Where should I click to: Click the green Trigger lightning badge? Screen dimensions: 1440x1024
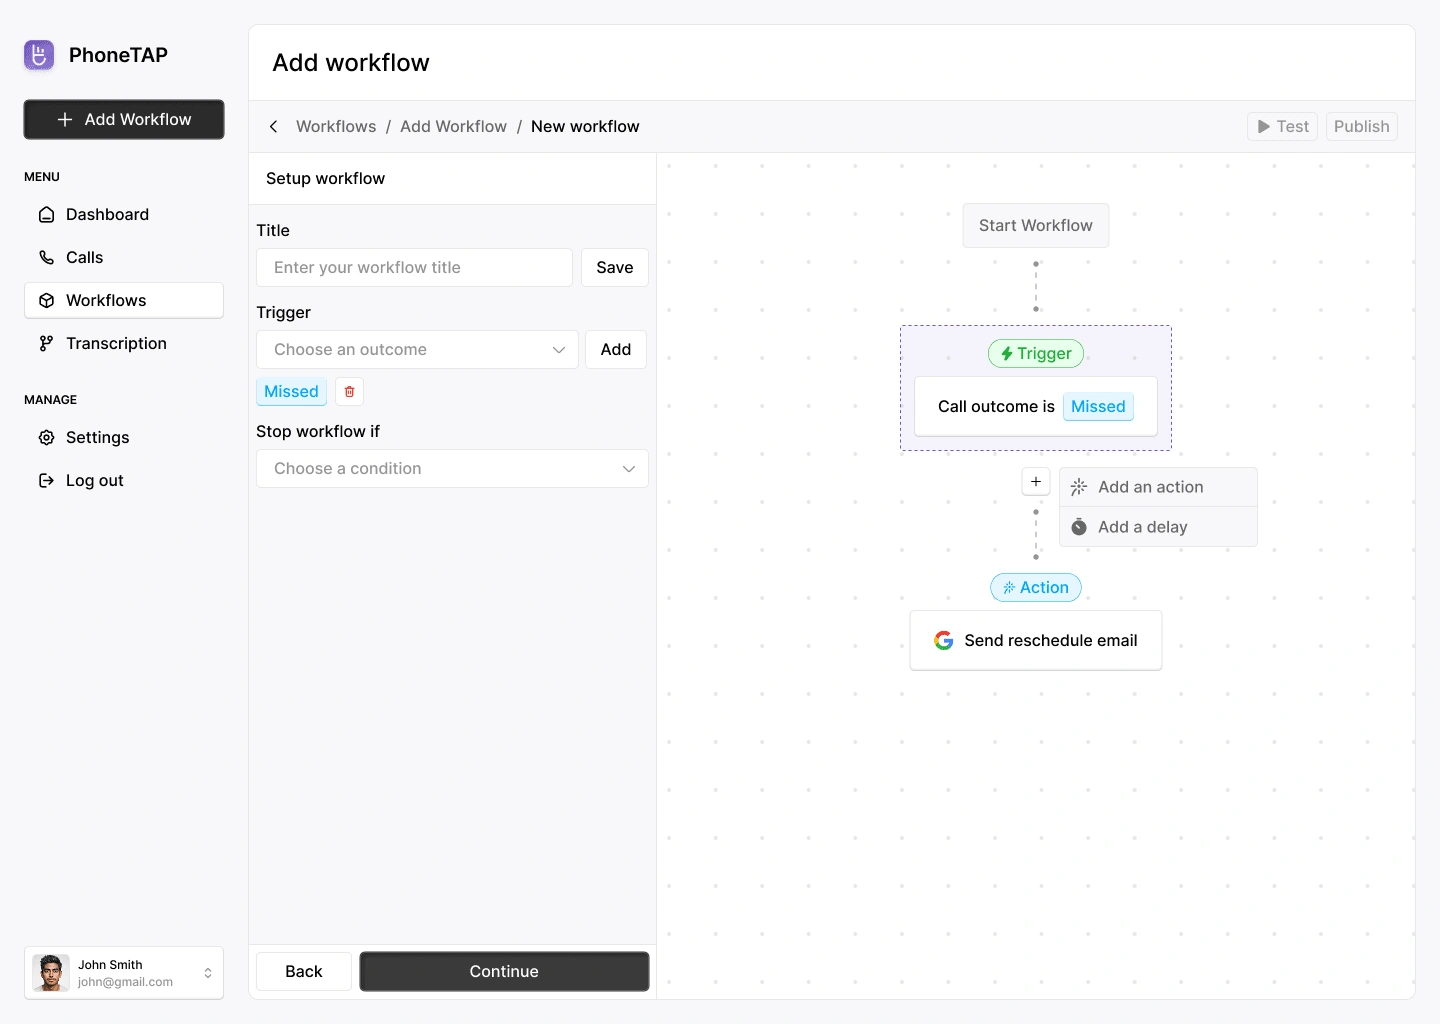pos(1036,354)
